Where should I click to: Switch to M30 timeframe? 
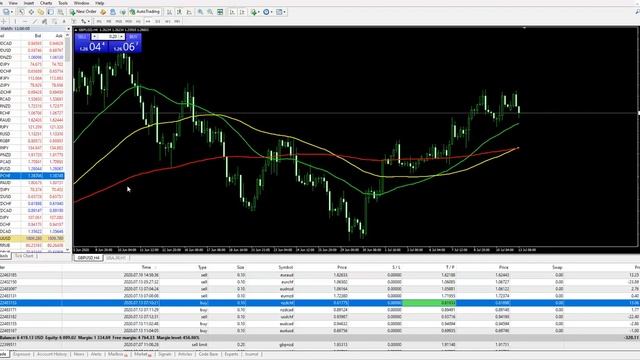pyautogui.click(x=128, y=21)
